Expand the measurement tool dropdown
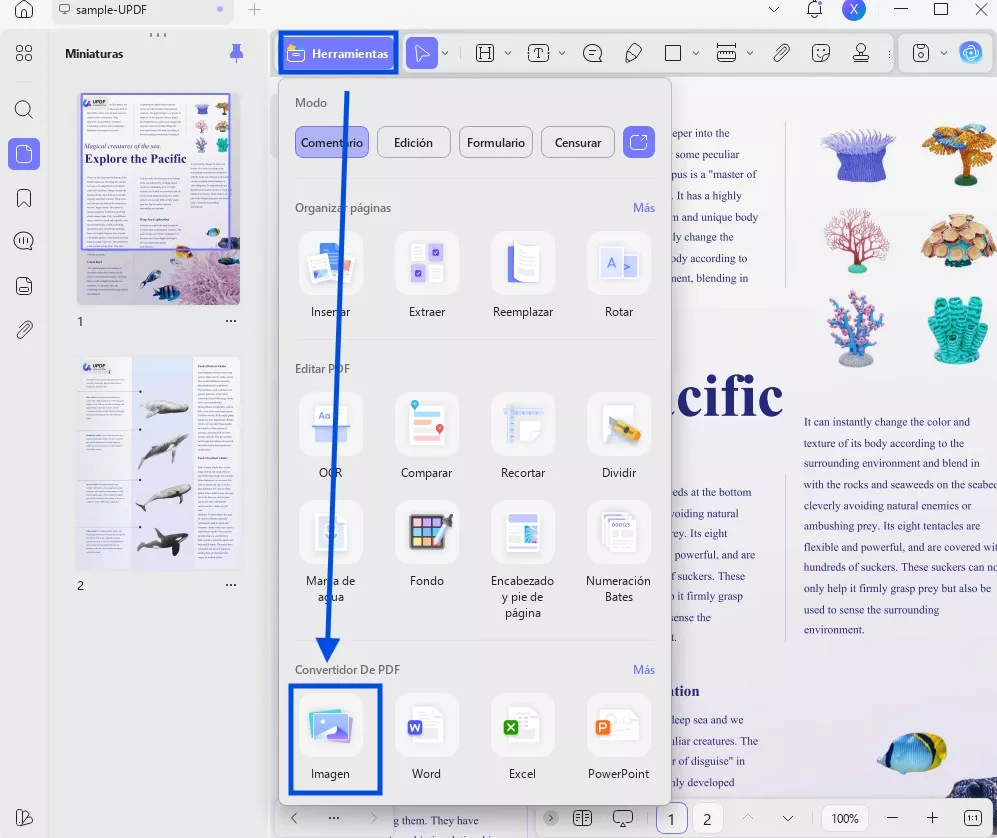 point(750,53)
